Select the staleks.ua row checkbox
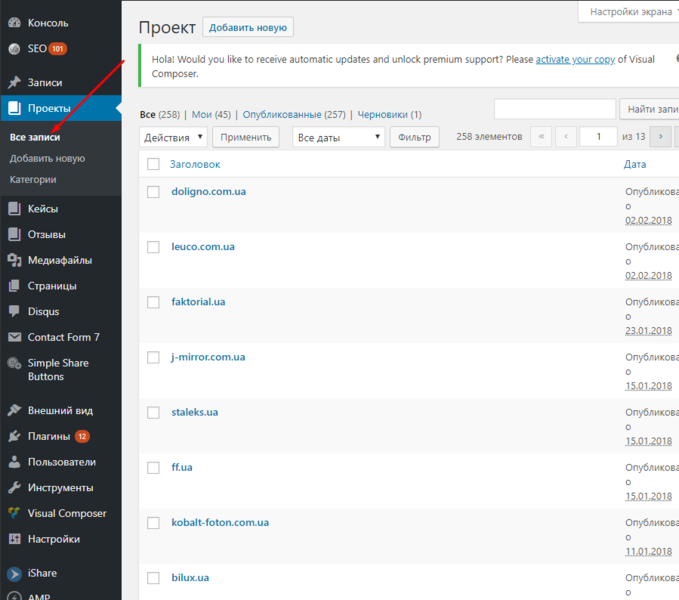 [153, 413]
